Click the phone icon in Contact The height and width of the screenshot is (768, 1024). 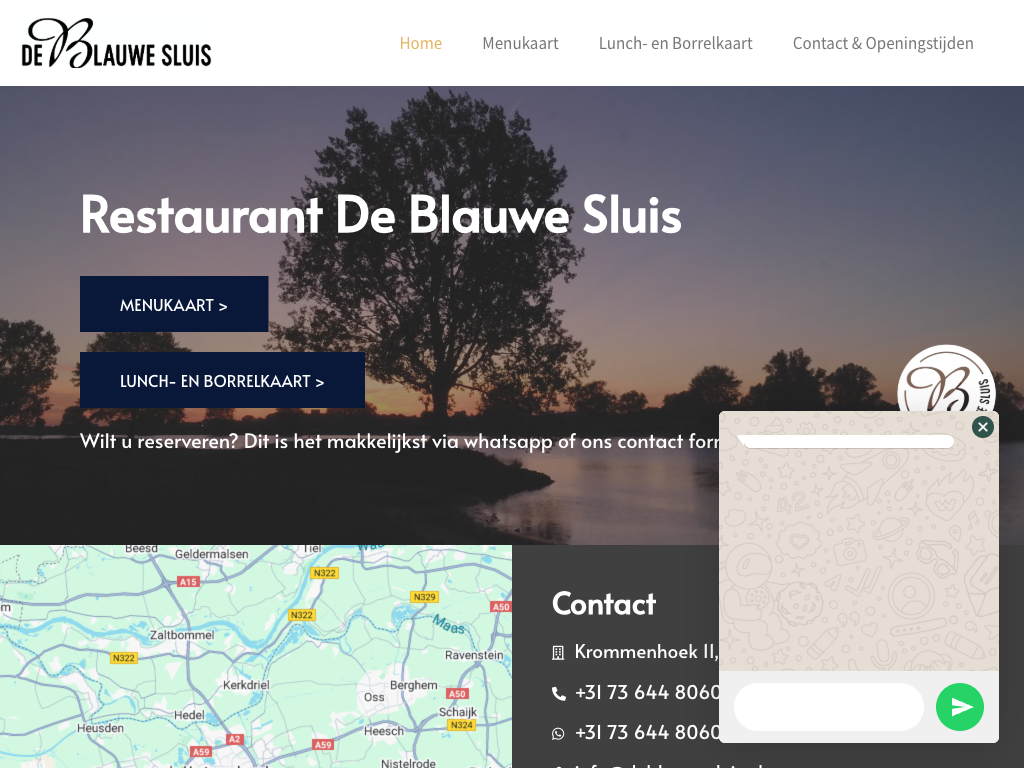tap(558, 693)
